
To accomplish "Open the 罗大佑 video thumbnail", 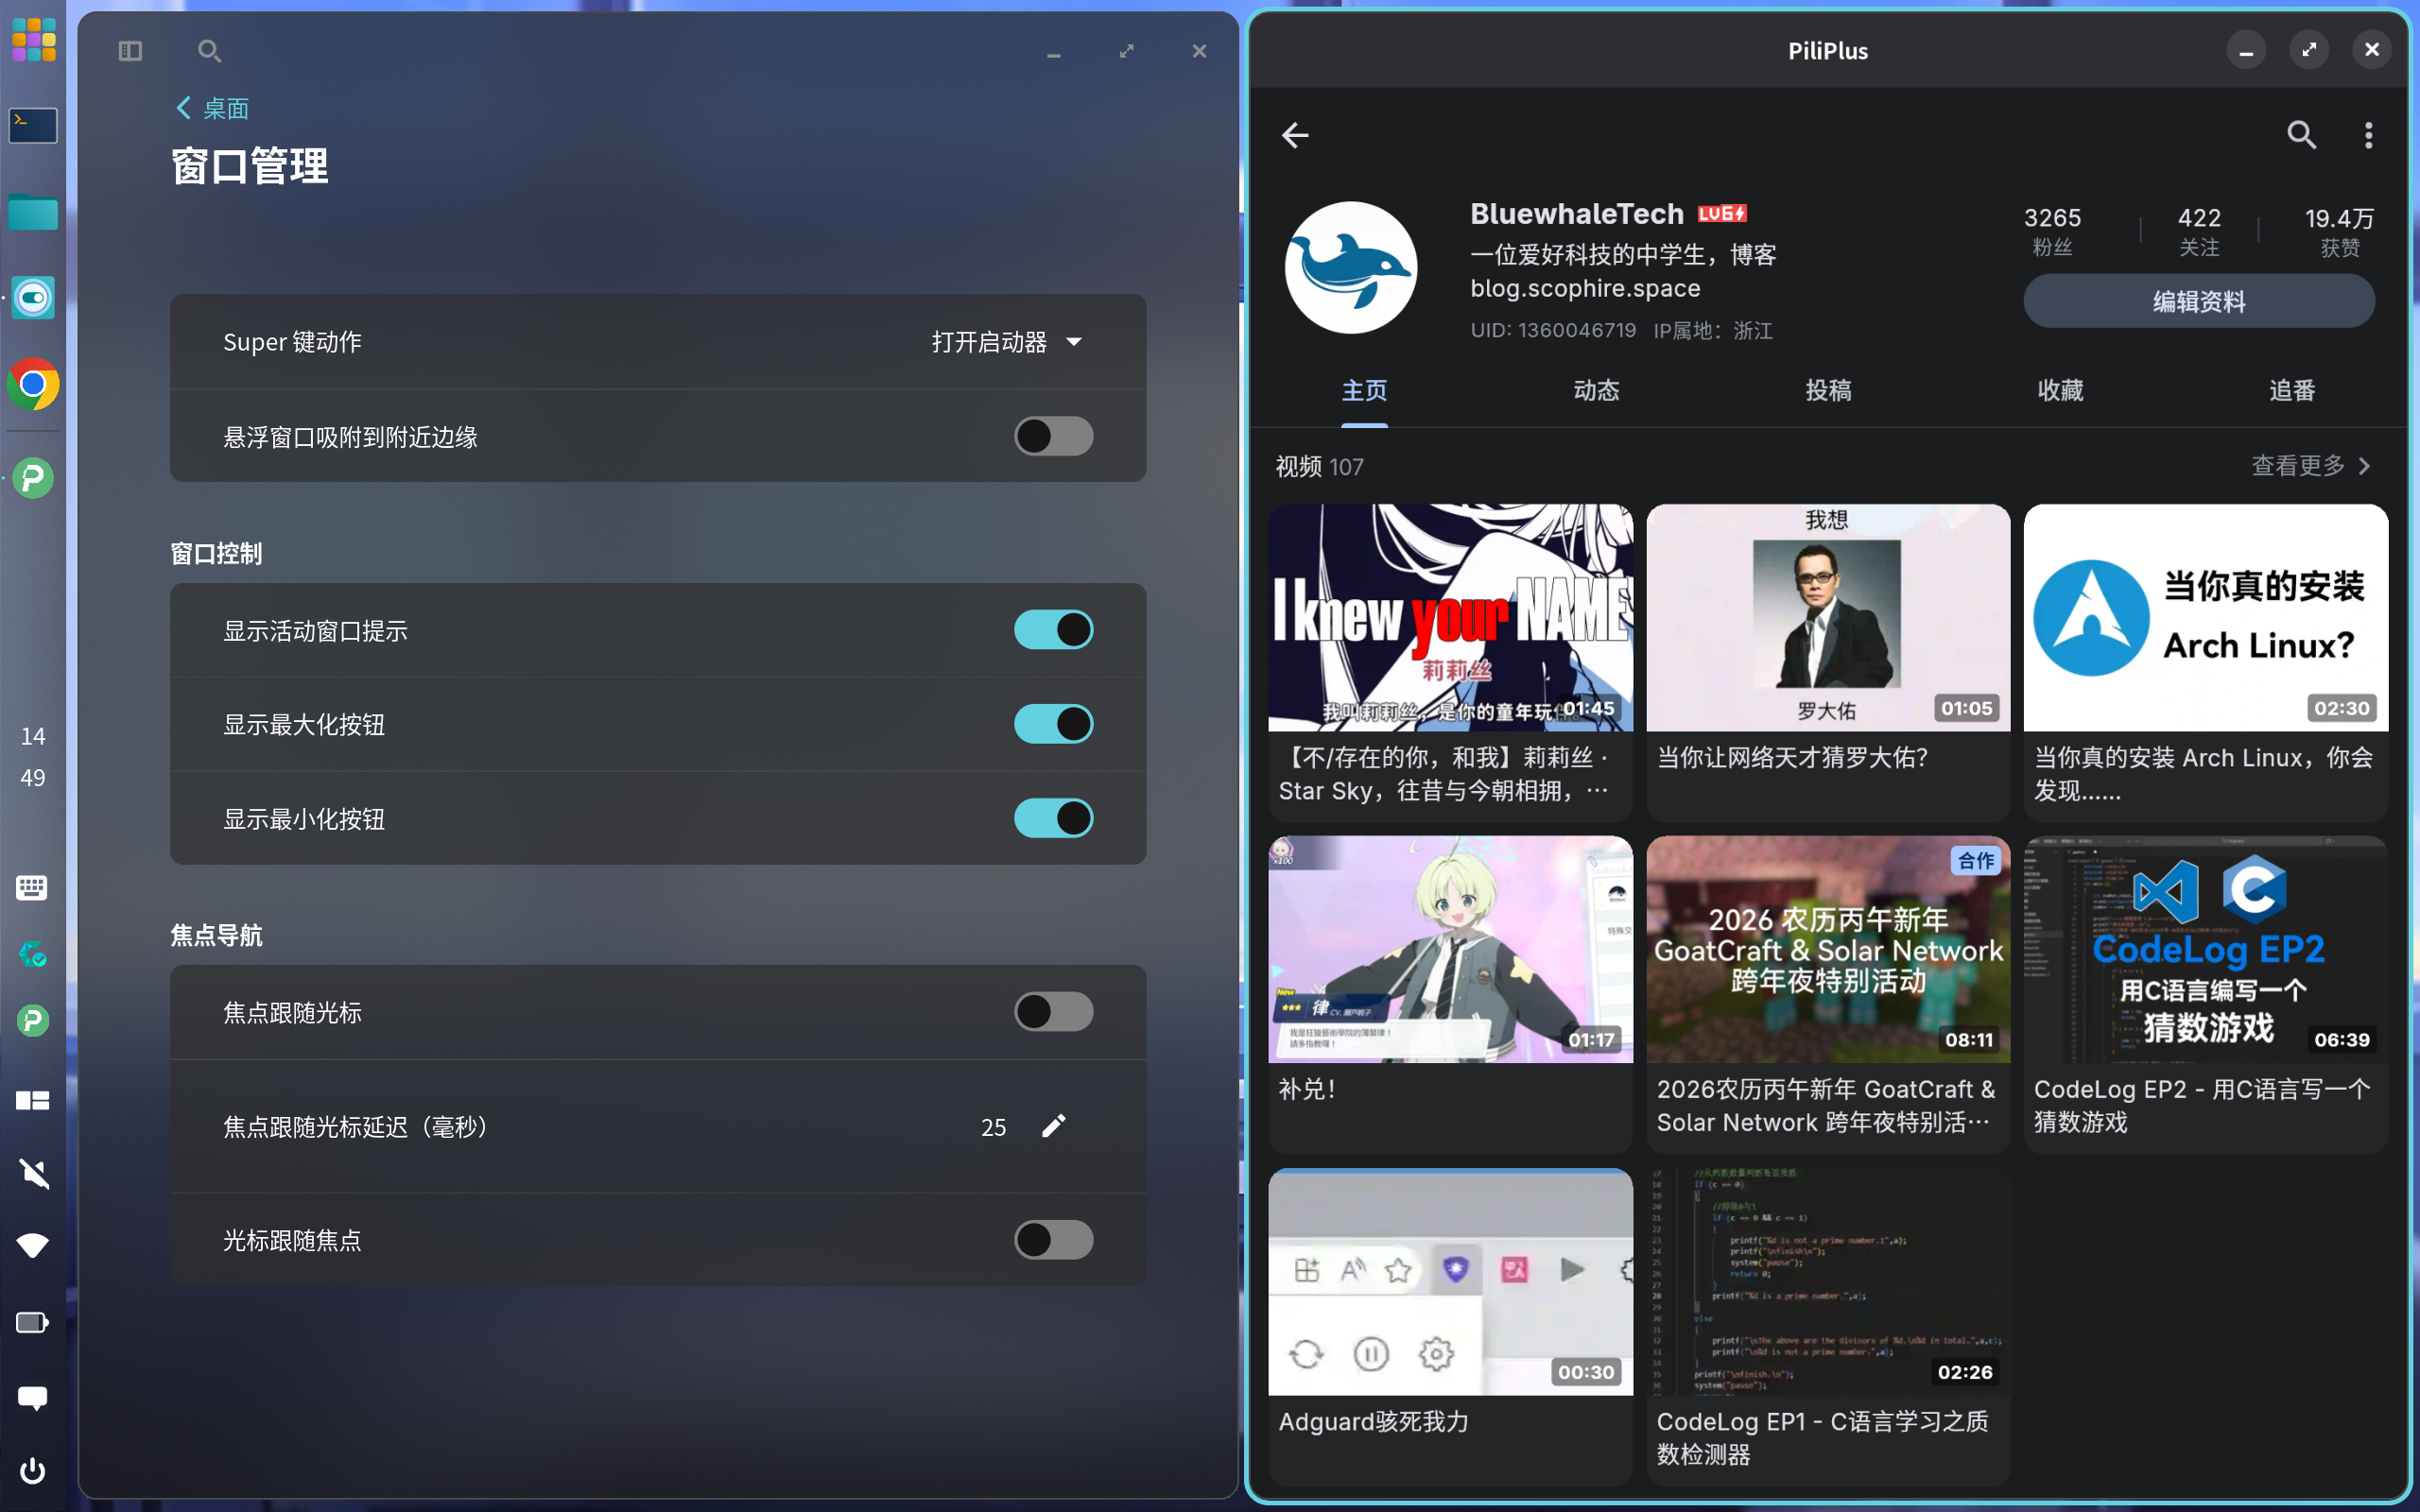I will point(1828,617).
